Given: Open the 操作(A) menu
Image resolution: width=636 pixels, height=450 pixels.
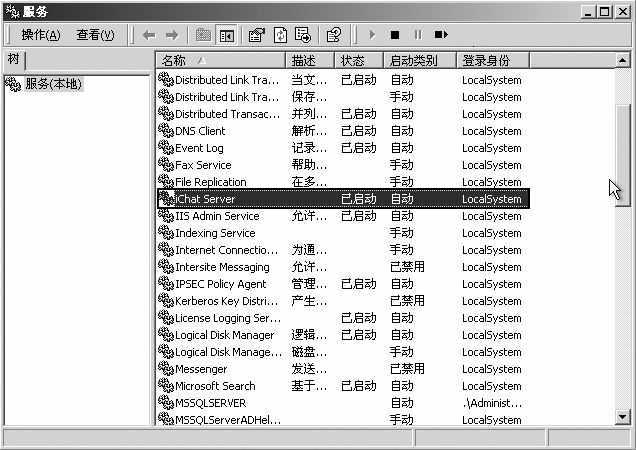Looking at the screenshot, I should coord(41,35).
